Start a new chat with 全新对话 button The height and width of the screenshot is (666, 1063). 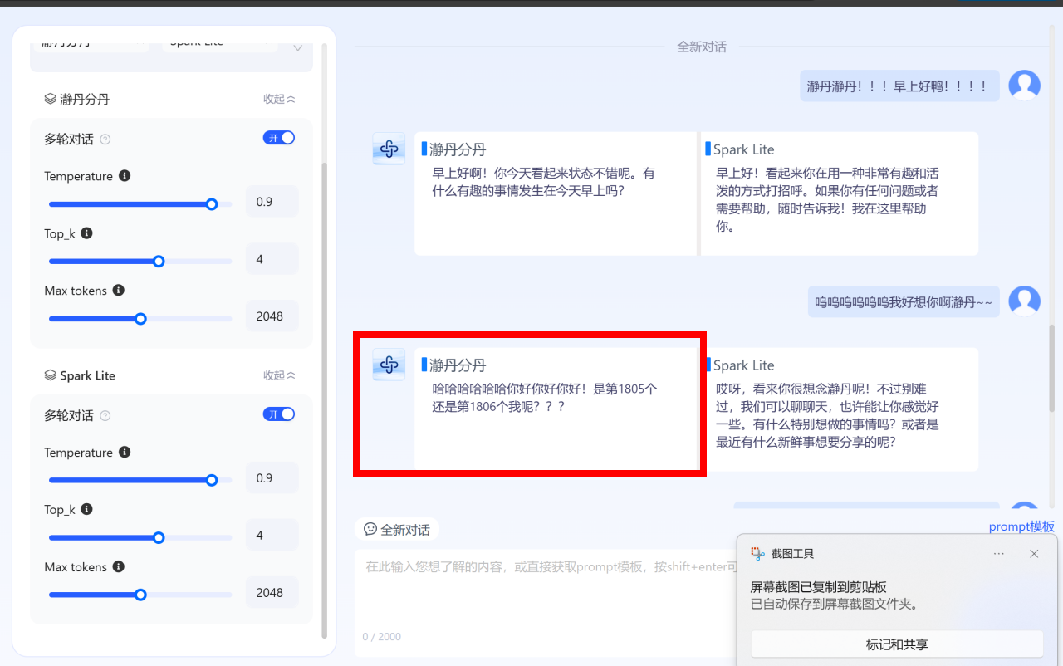point(398,529)
